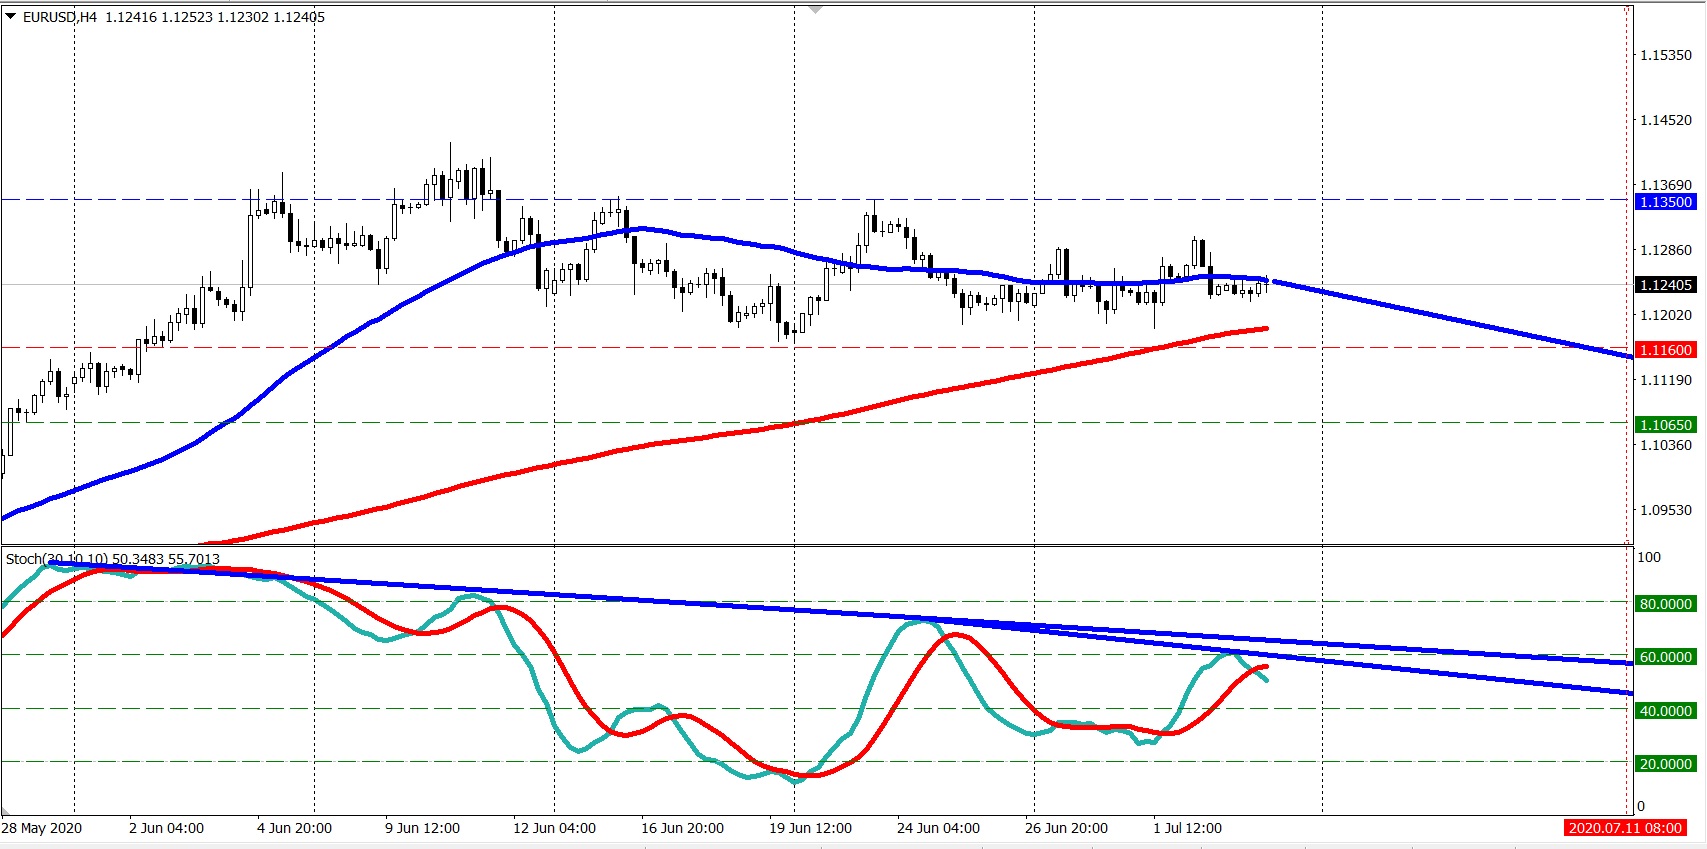Select the blue 1.13500 price level label
Screen dimensions: 1707x849
click(x=1666, y=202)
